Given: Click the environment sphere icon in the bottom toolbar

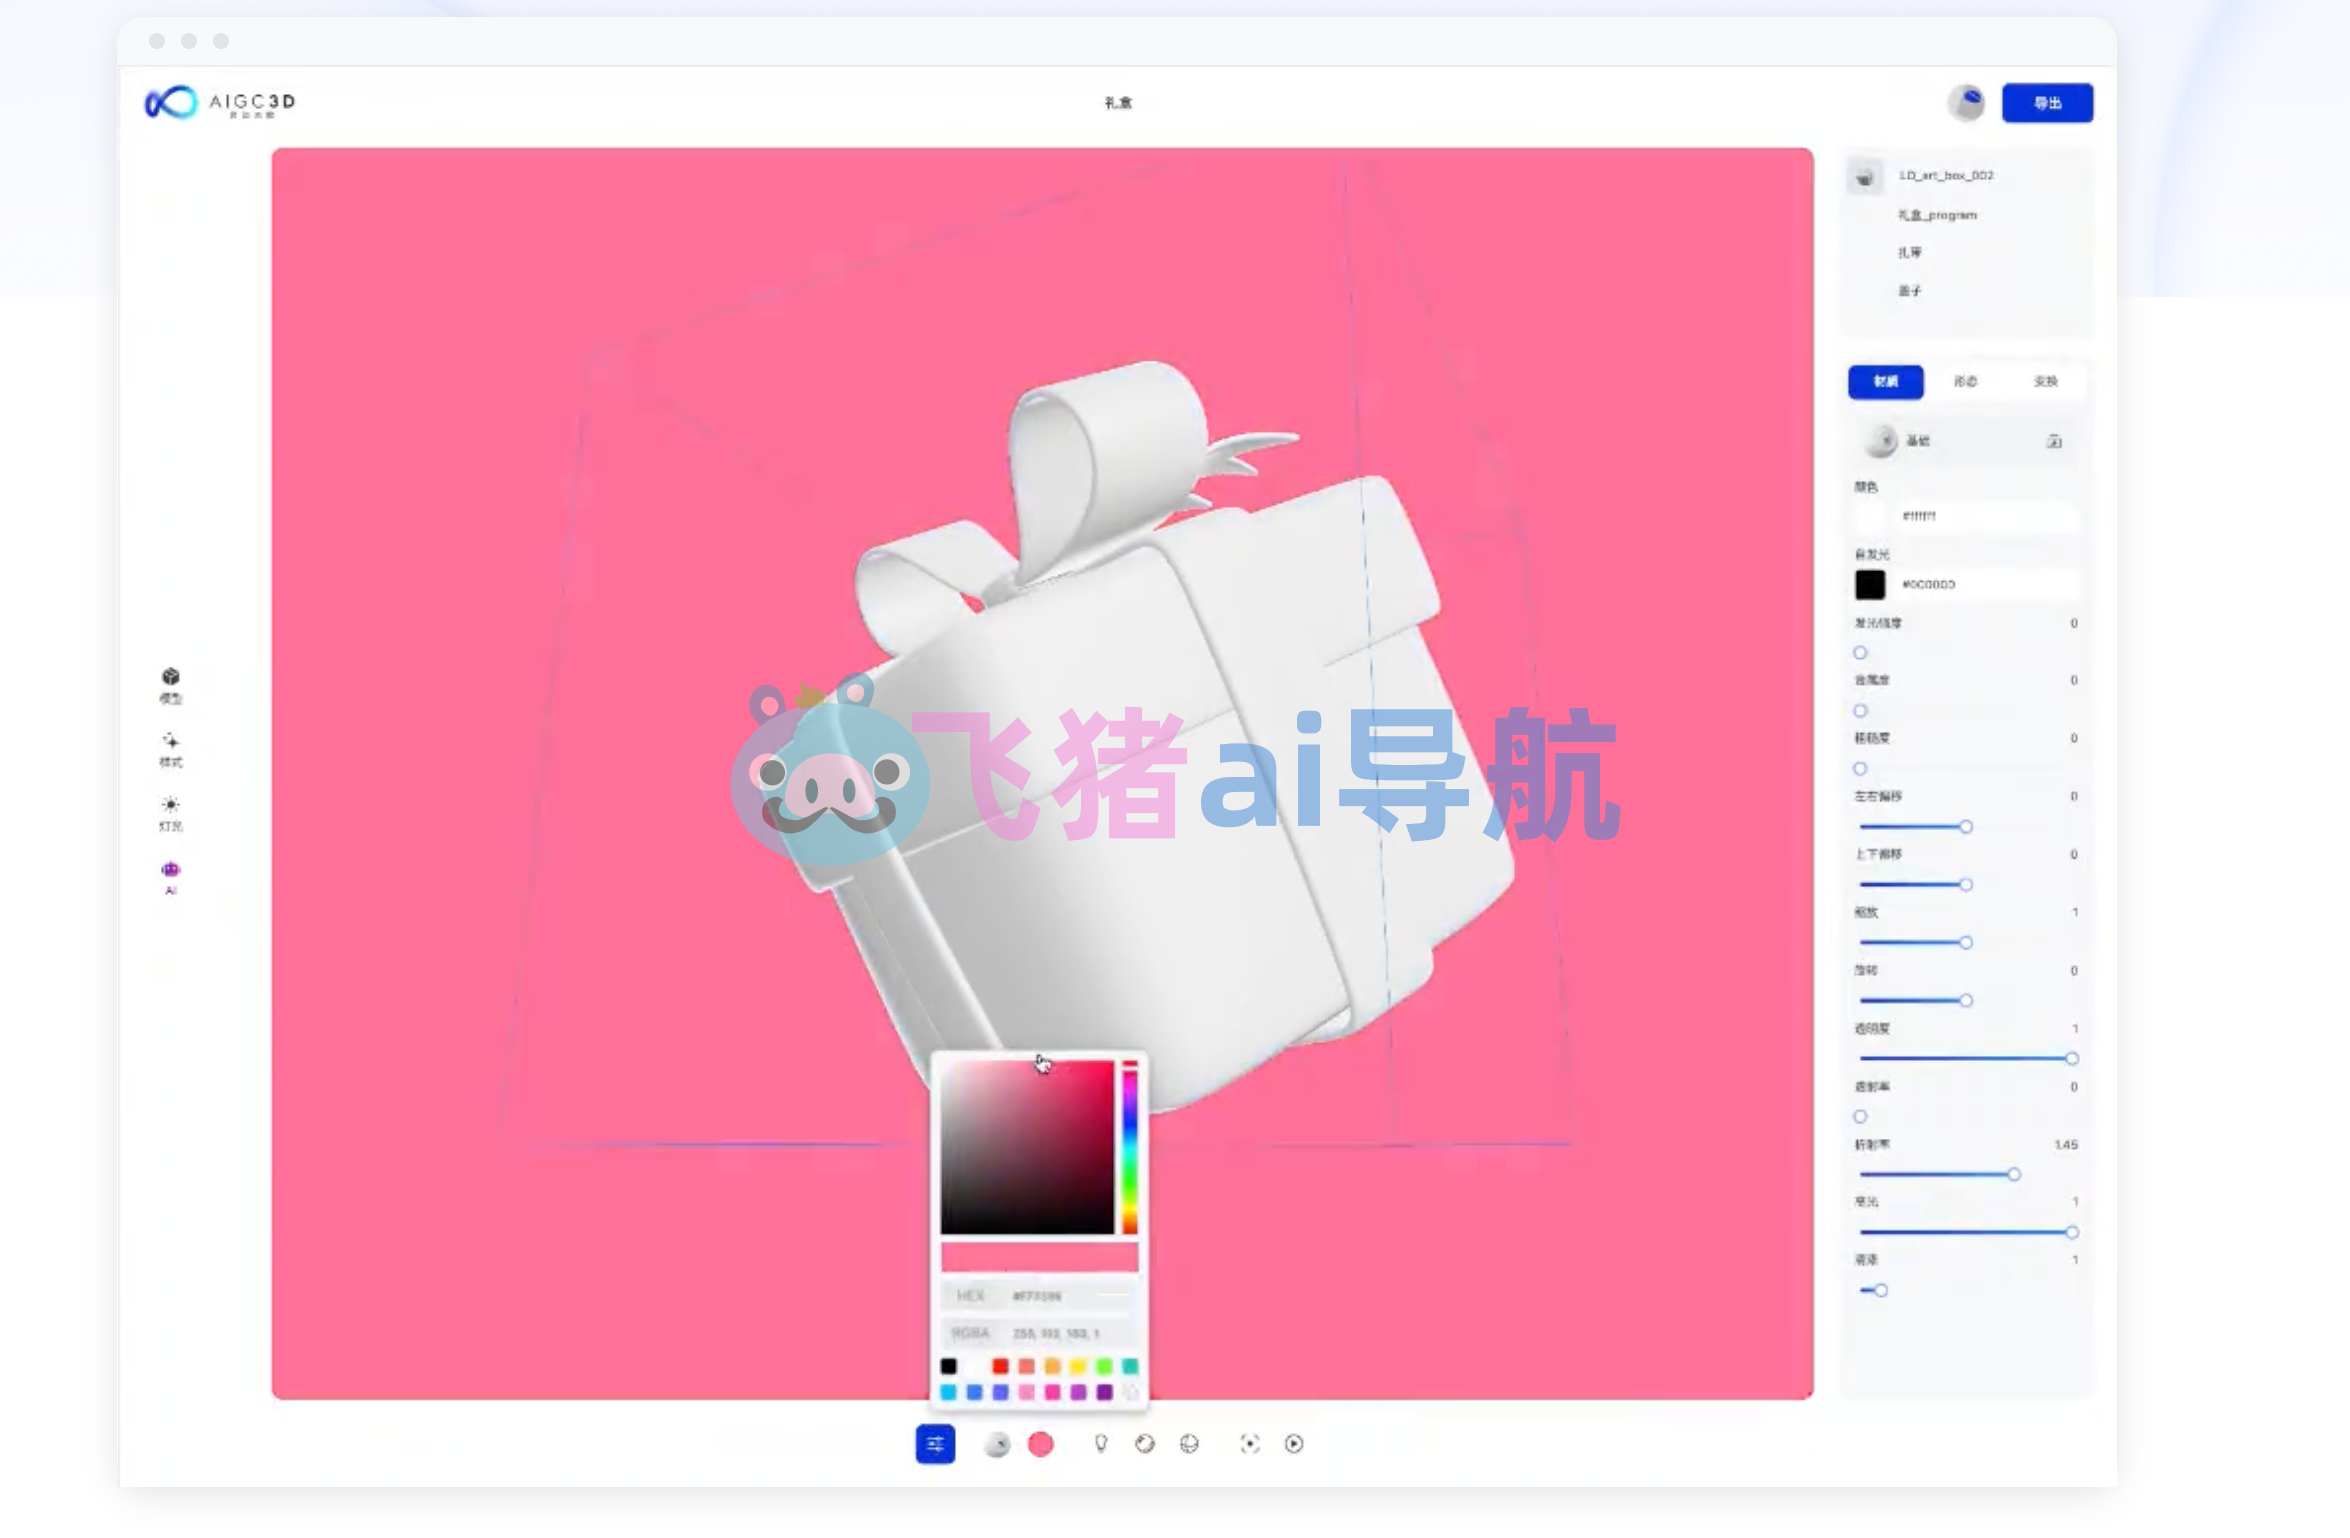Looking at the screenshot, I should pos(997,1444).
